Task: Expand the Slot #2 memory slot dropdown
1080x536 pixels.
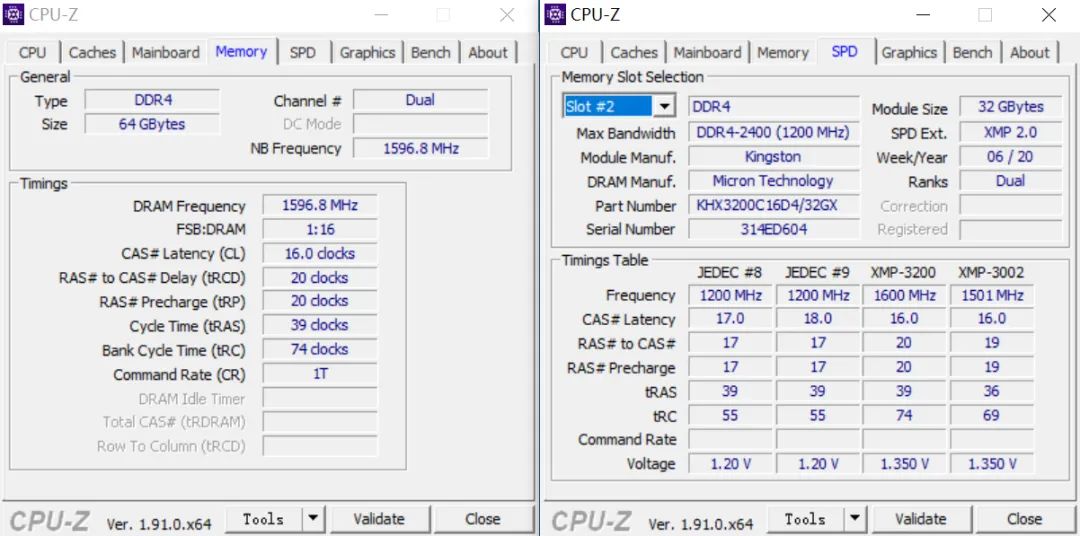Action: coord(663,107)
